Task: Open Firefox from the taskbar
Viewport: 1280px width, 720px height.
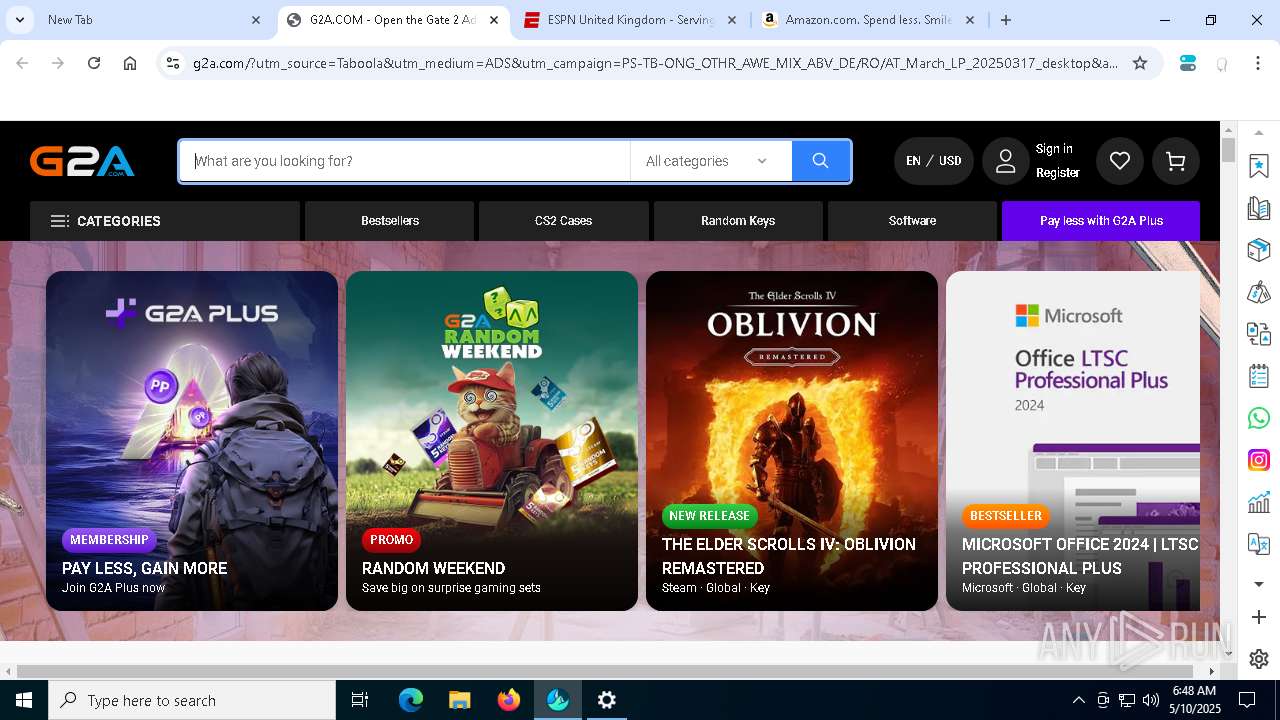Action: (509, 700)
